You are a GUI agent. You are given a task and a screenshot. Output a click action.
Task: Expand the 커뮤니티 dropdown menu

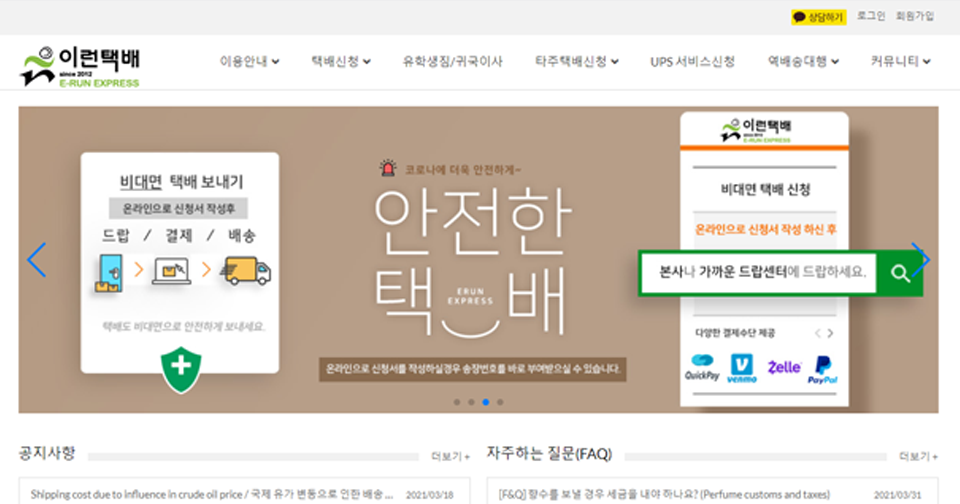(x=900, y=62)
